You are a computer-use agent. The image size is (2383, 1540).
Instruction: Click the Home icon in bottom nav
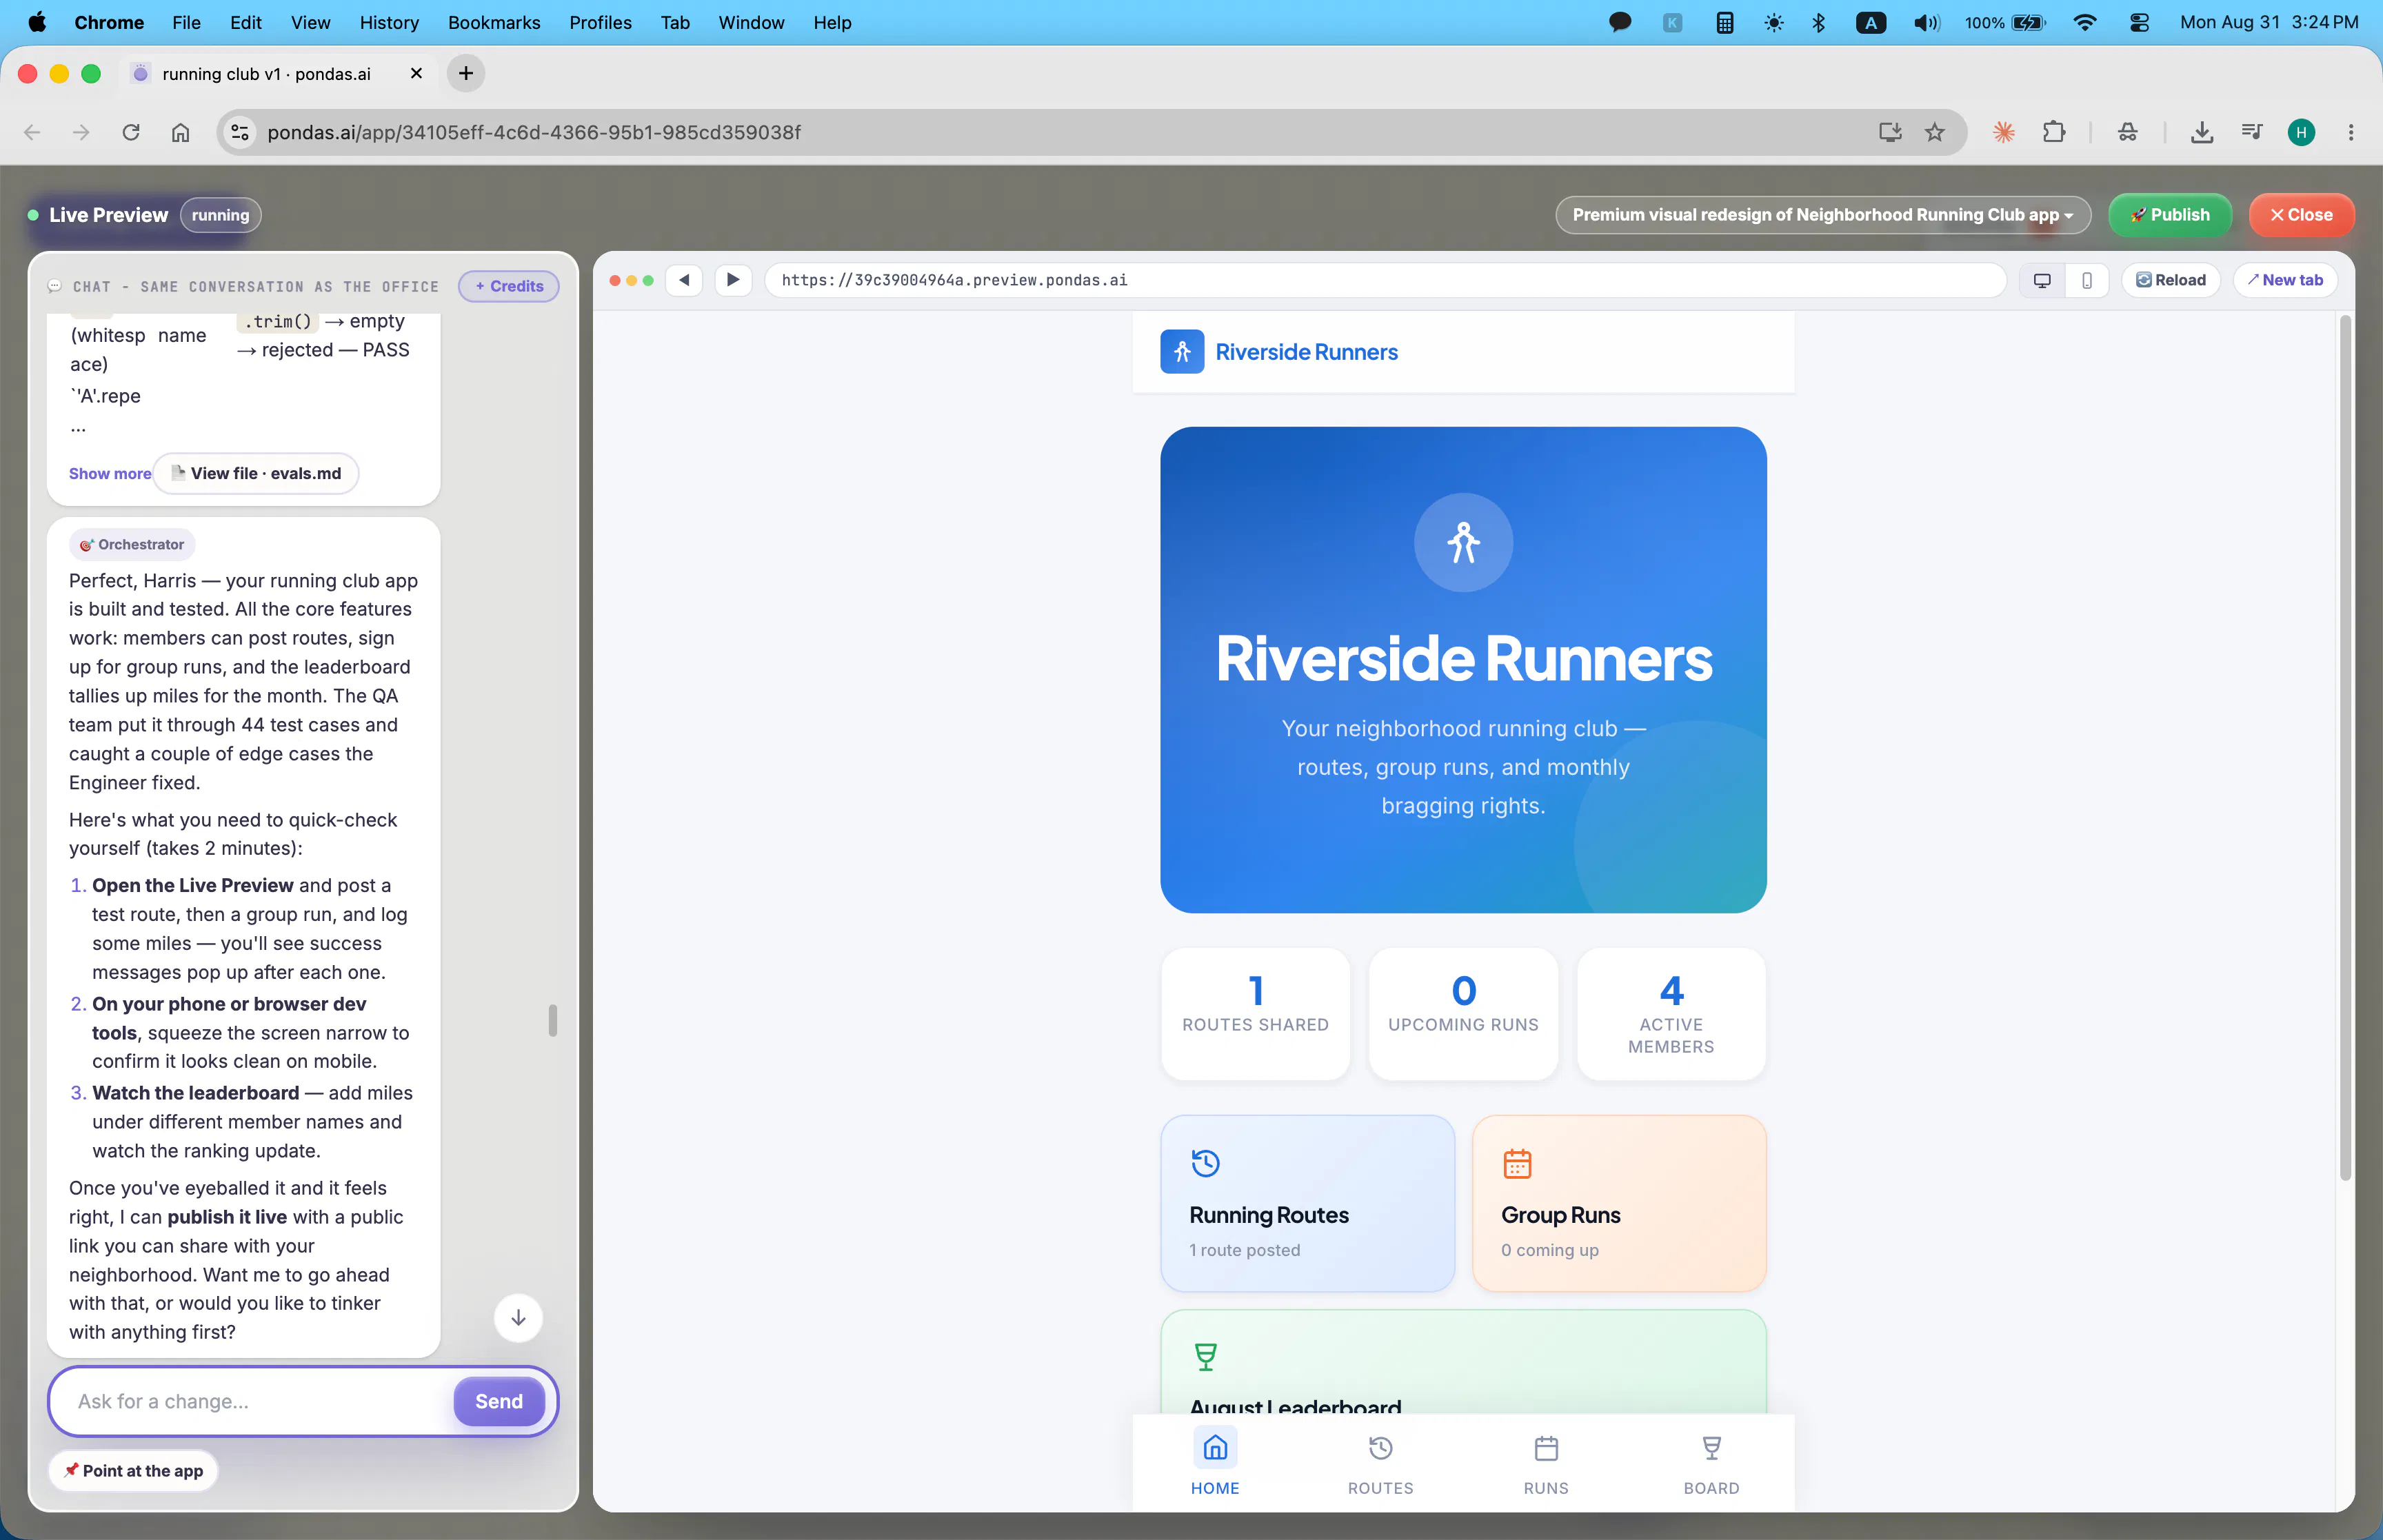(1215, 1448)
